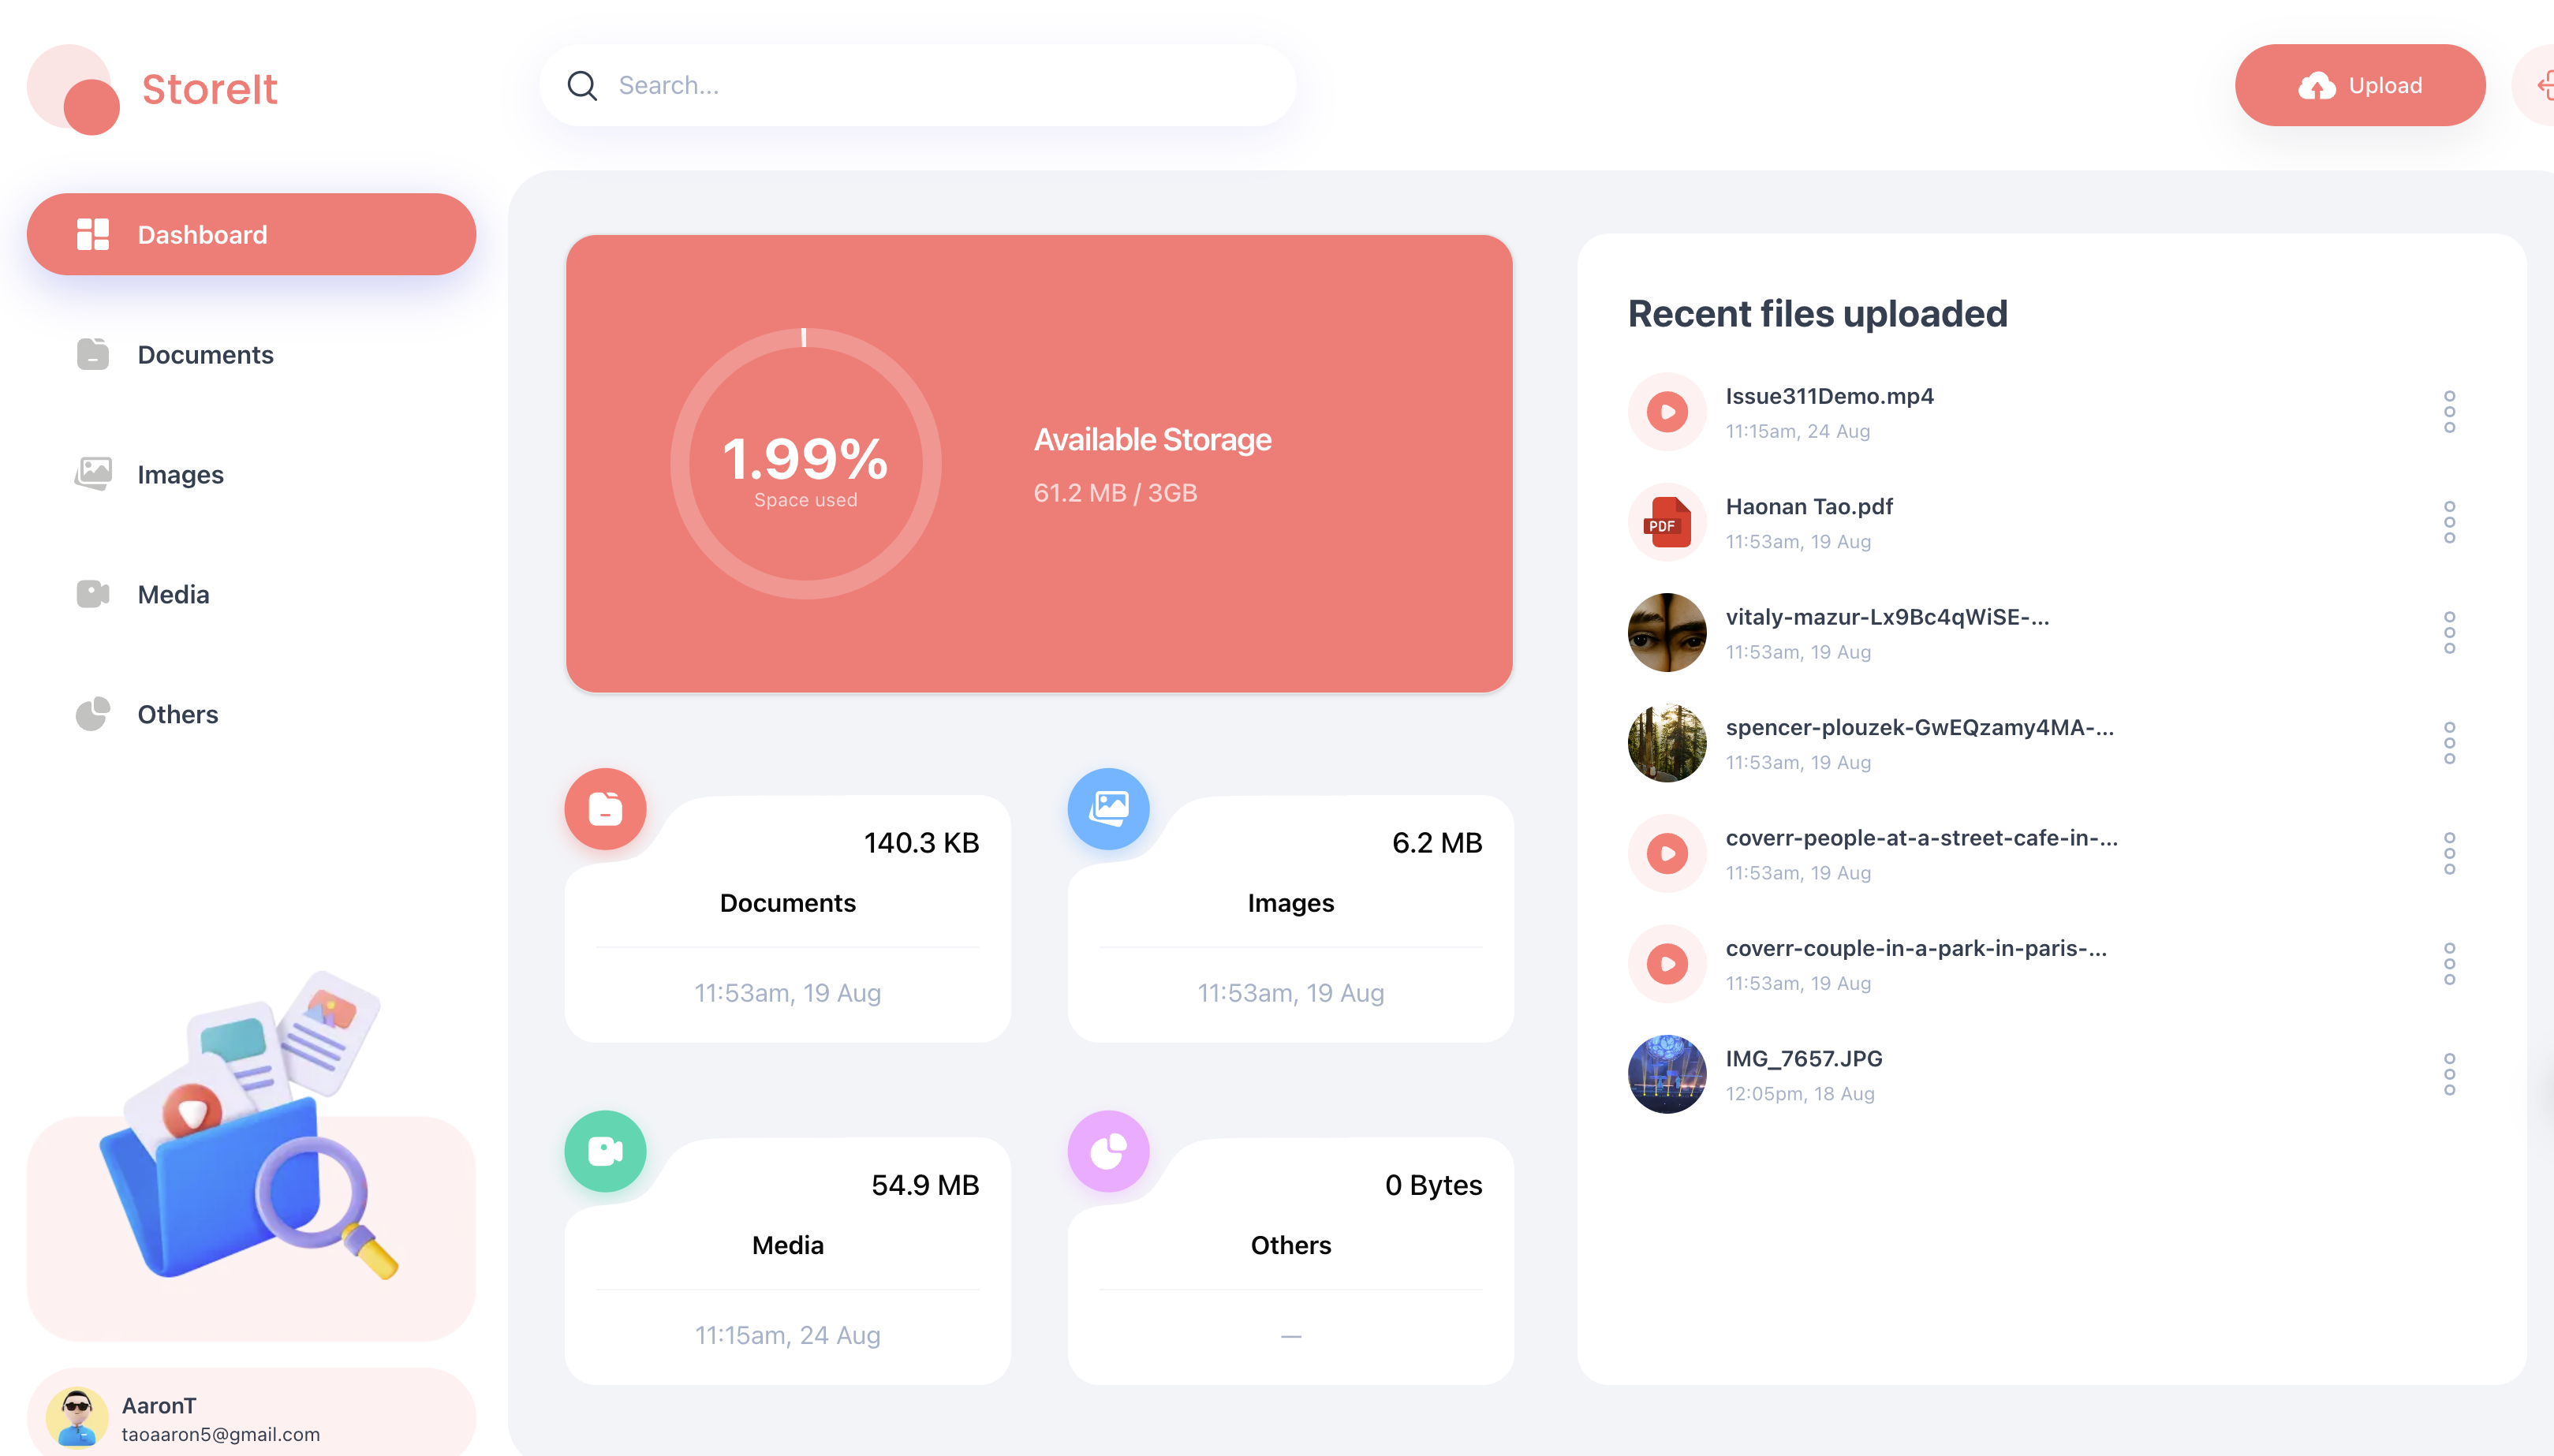Image resolution: width=2554 pixels, height=1456 pixels.
Task: Click the search magnifier icon
Action: click(582, 86)
